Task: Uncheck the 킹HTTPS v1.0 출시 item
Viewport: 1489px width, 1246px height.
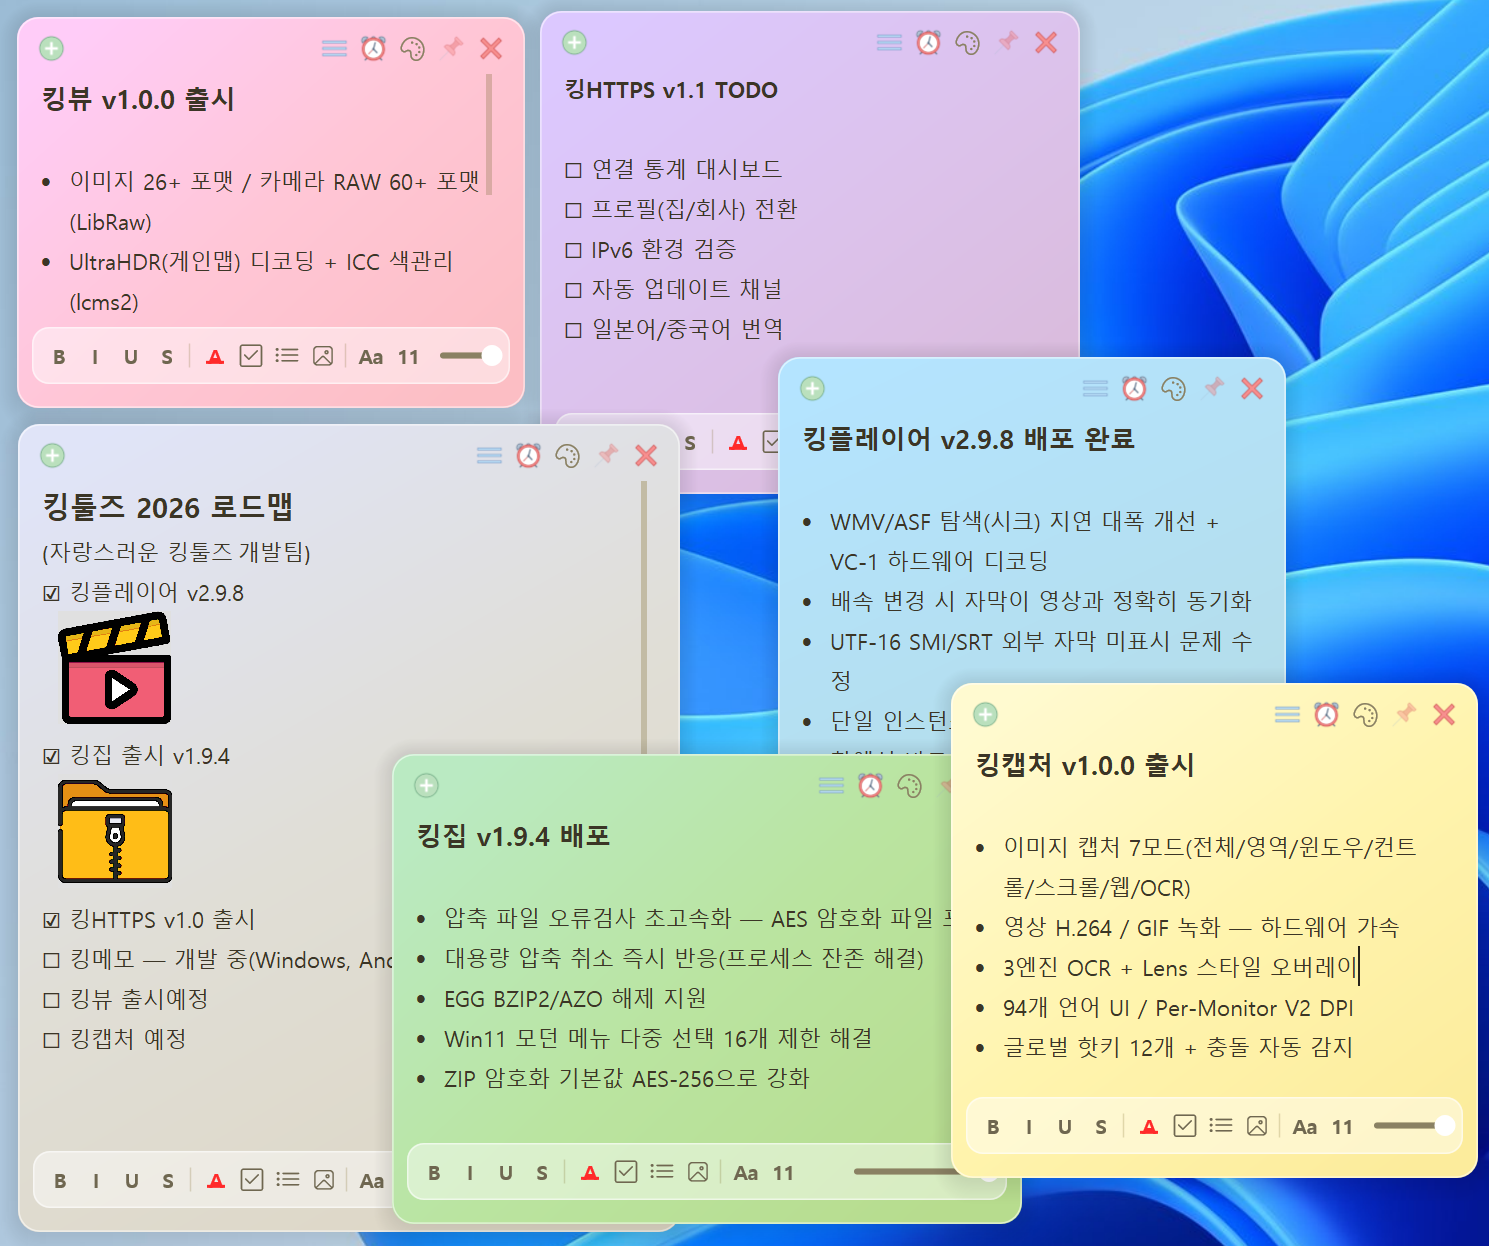Action: [x=52, y=921]
